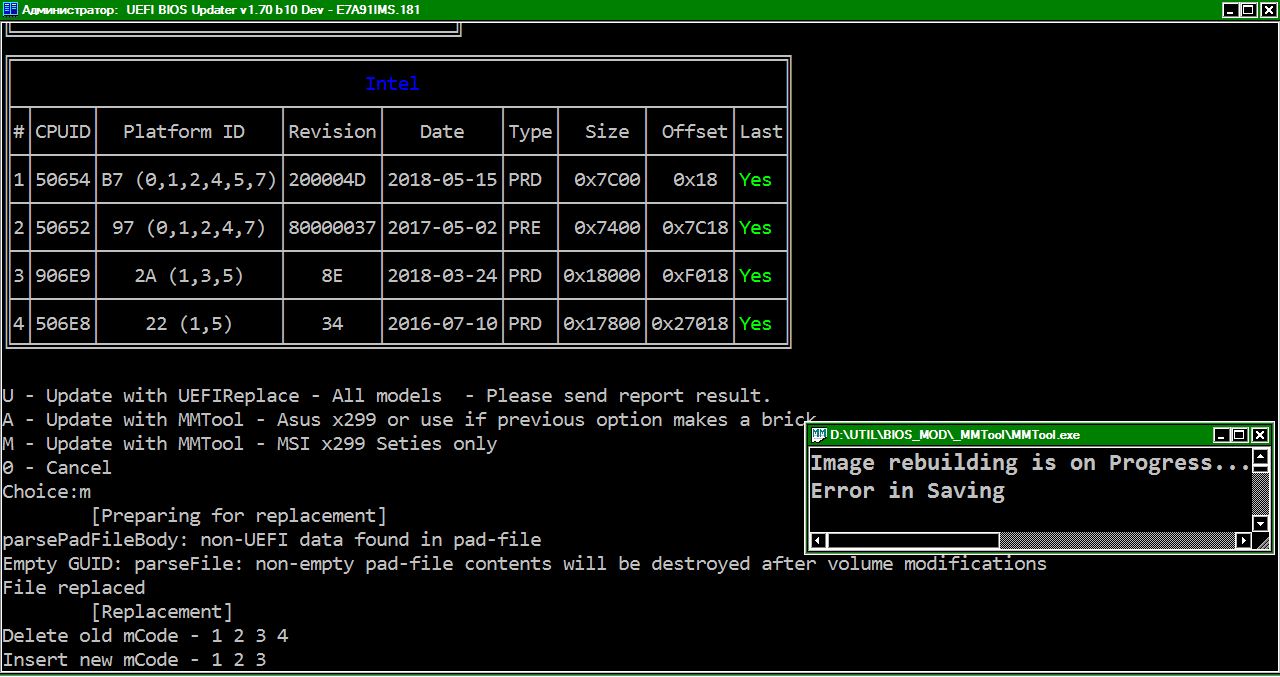The width and height of the screenshot is (1280, 677).
Task: Click the Last column header
Action: point(761,132)
